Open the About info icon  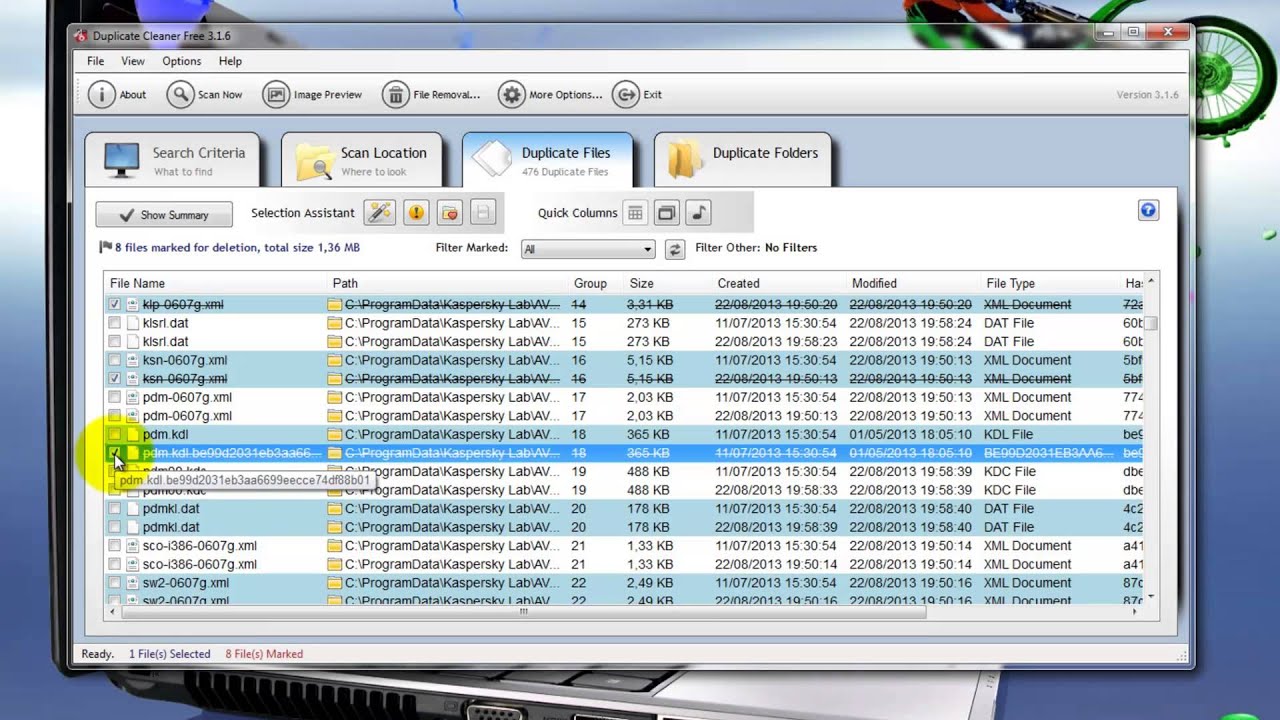[x=102, y=95]
